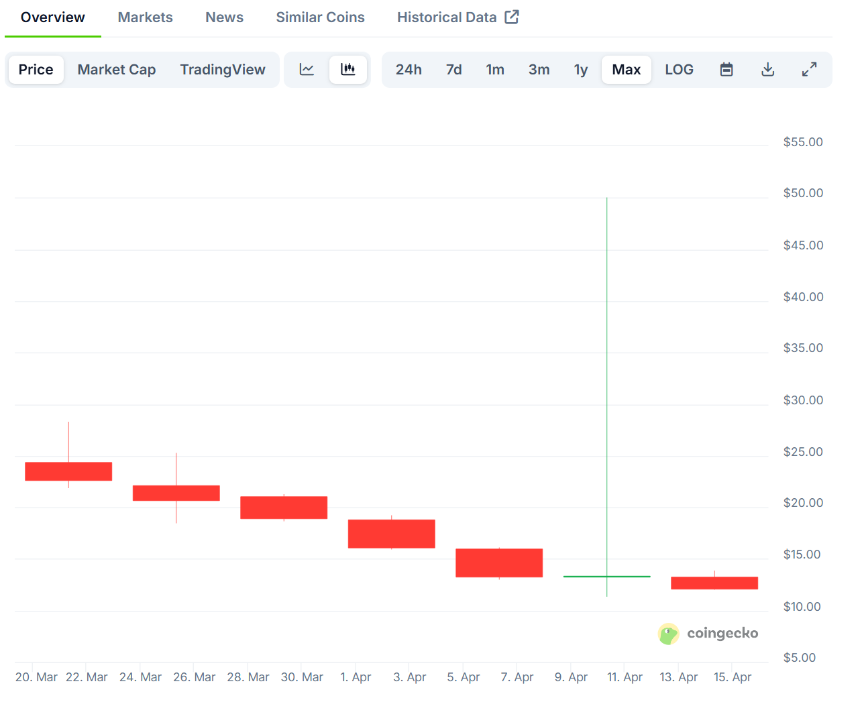Set time range to 7d

(x=454, y=70)
